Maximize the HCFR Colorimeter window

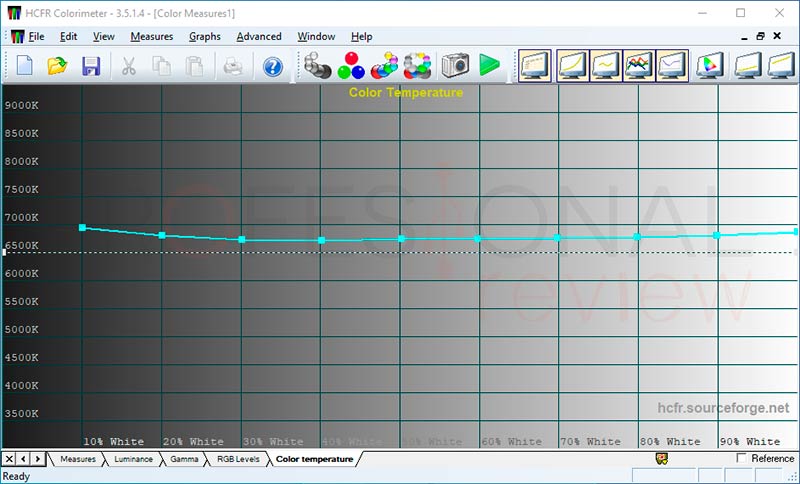[741, 13]
